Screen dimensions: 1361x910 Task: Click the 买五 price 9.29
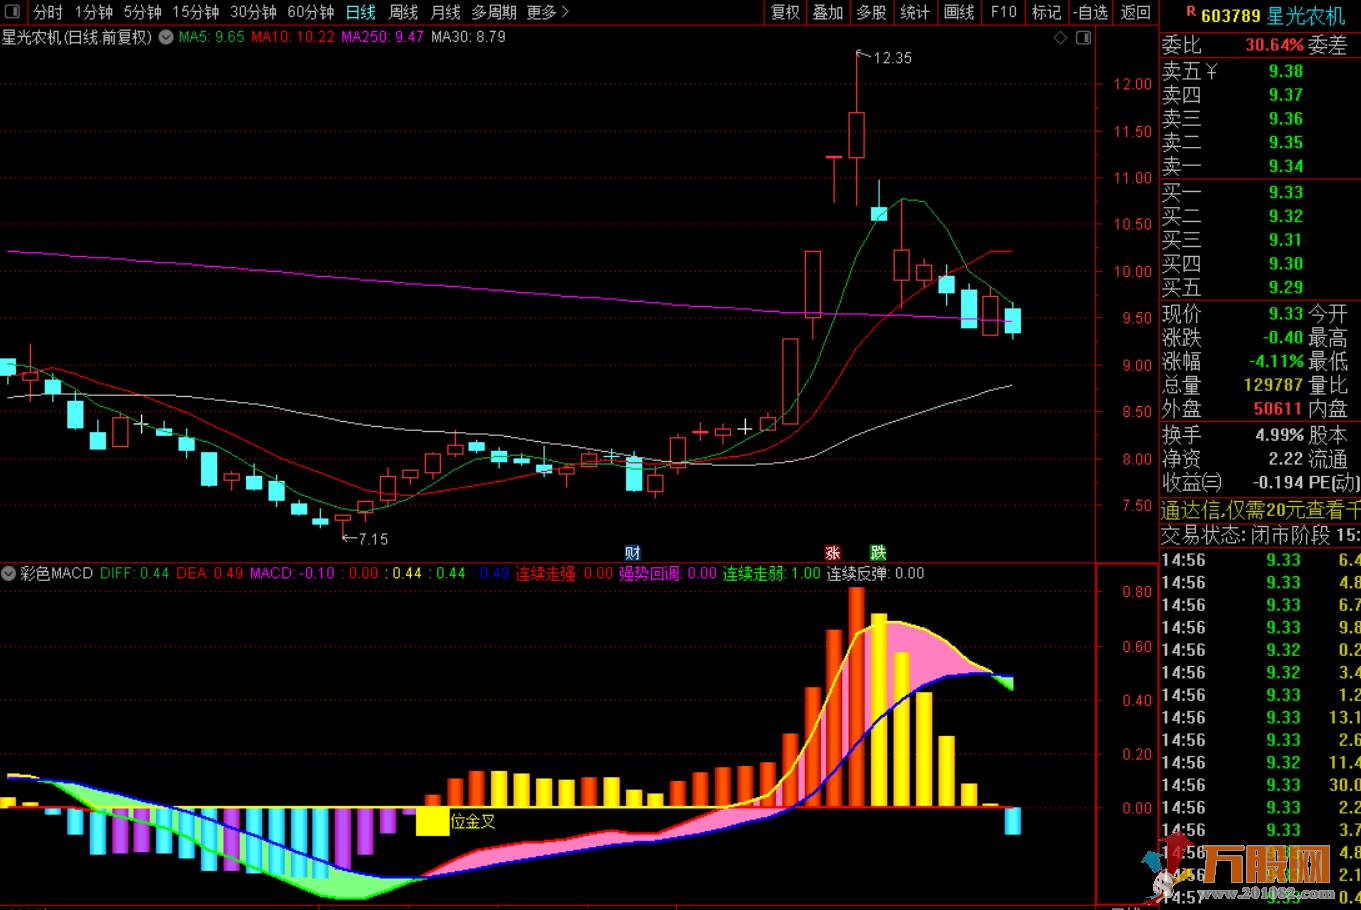[x=1285, y=287]
